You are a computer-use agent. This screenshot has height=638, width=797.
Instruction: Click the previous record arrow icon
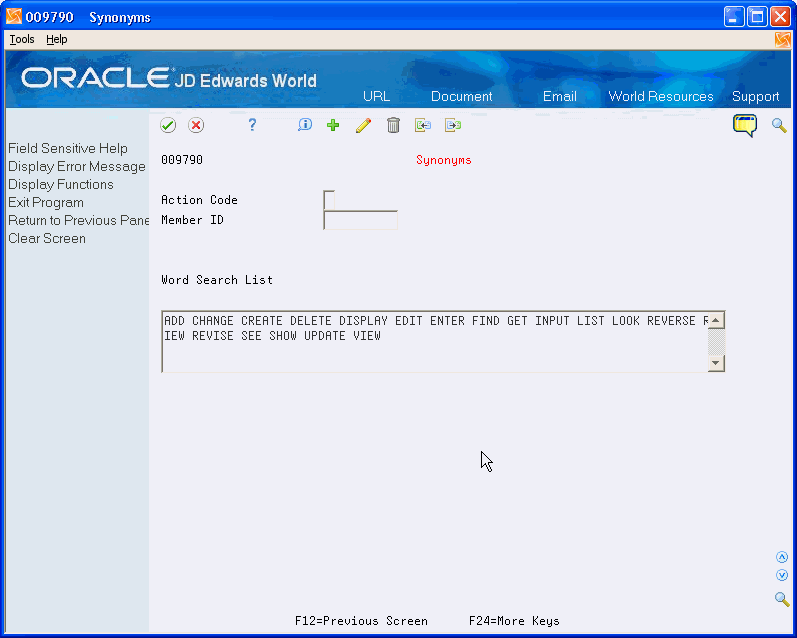click(x=422, y=125)
